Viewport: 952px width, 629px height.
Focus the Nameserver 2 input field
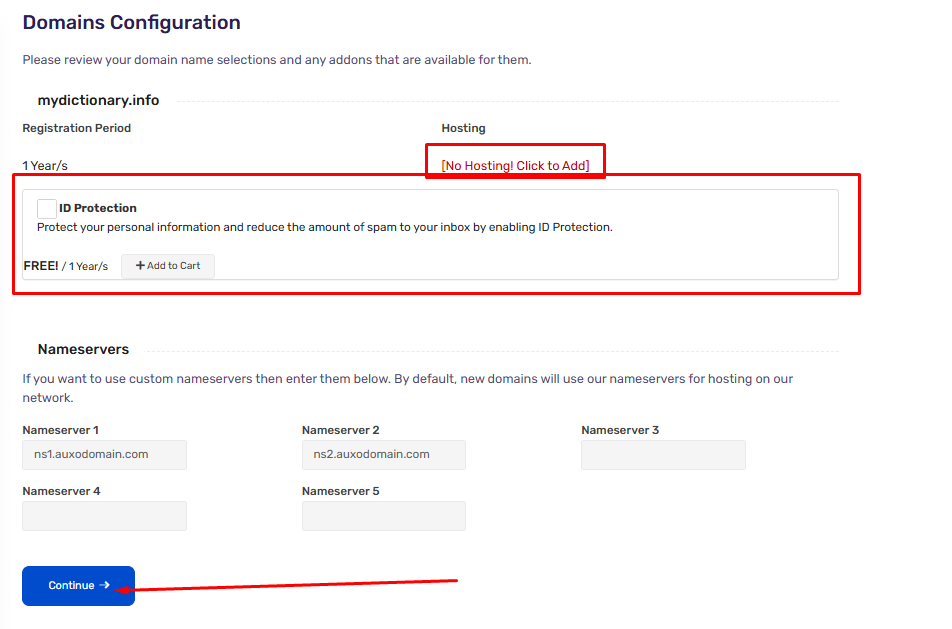click(384, 455)
